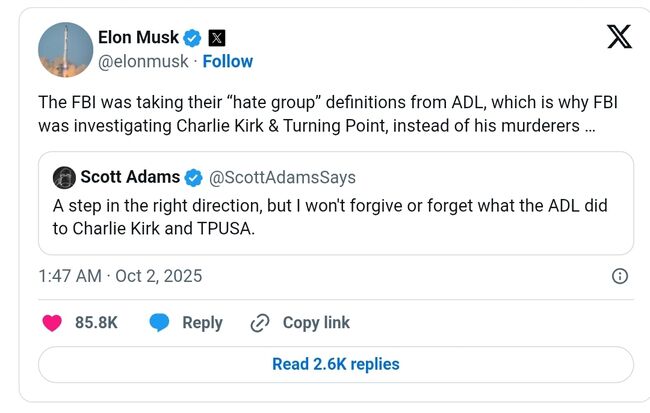Open Elon Musk's profile picture
The image size is (650, 413).
[x=67, y=48]
